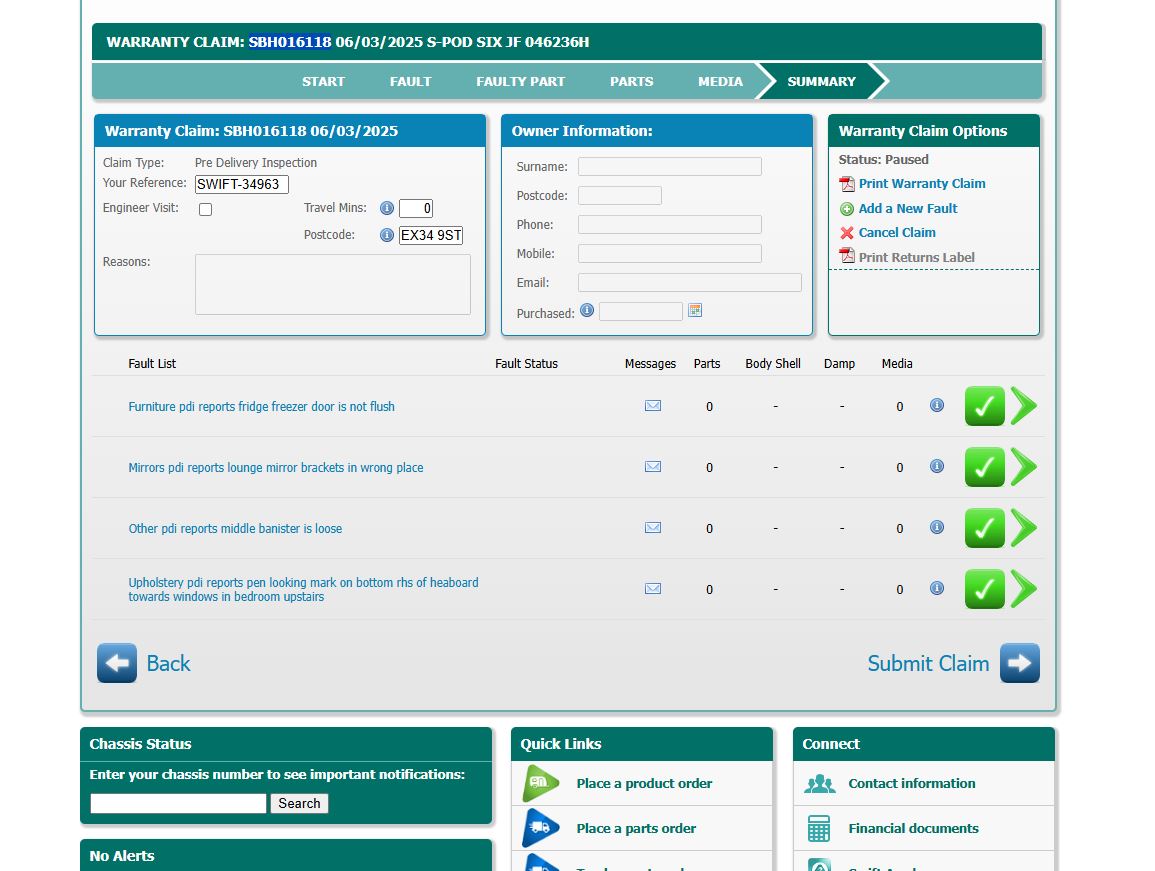Screen dimensions: 1155x871
Task: Click green chevron on Upholstery pen mark row
Action: (x=1024, y=589)
